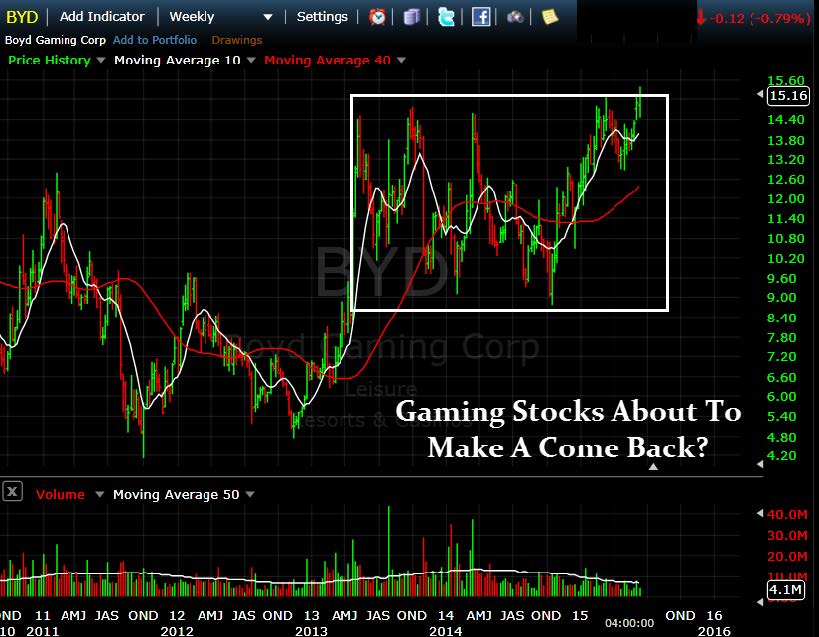Expand the Volume dropdown arrow
The image size is (819, 637).
tap(99, 494)
